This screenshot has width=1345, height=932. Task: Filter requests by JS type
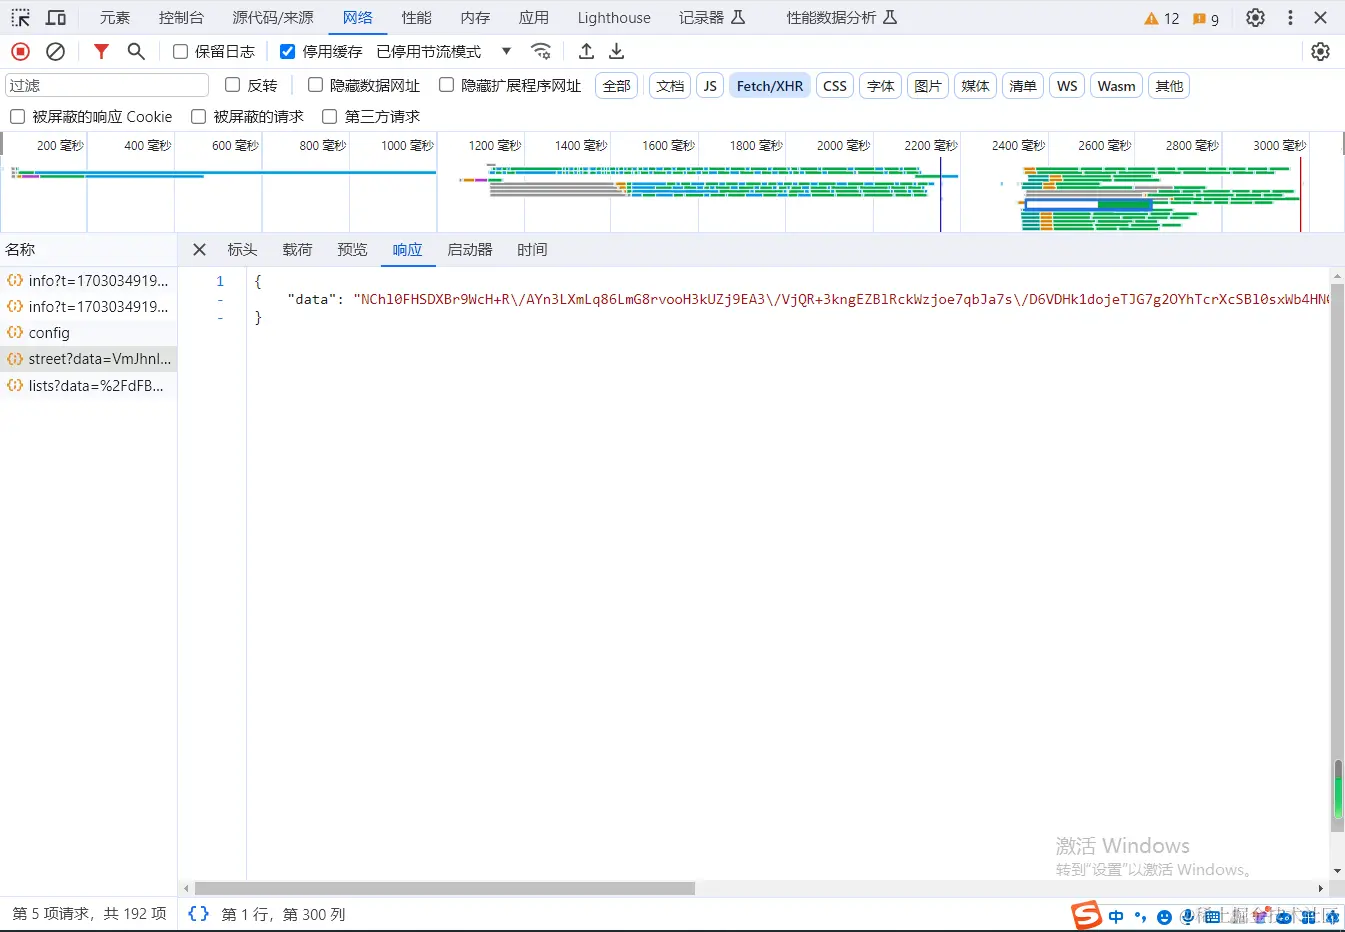pos(710,86)
